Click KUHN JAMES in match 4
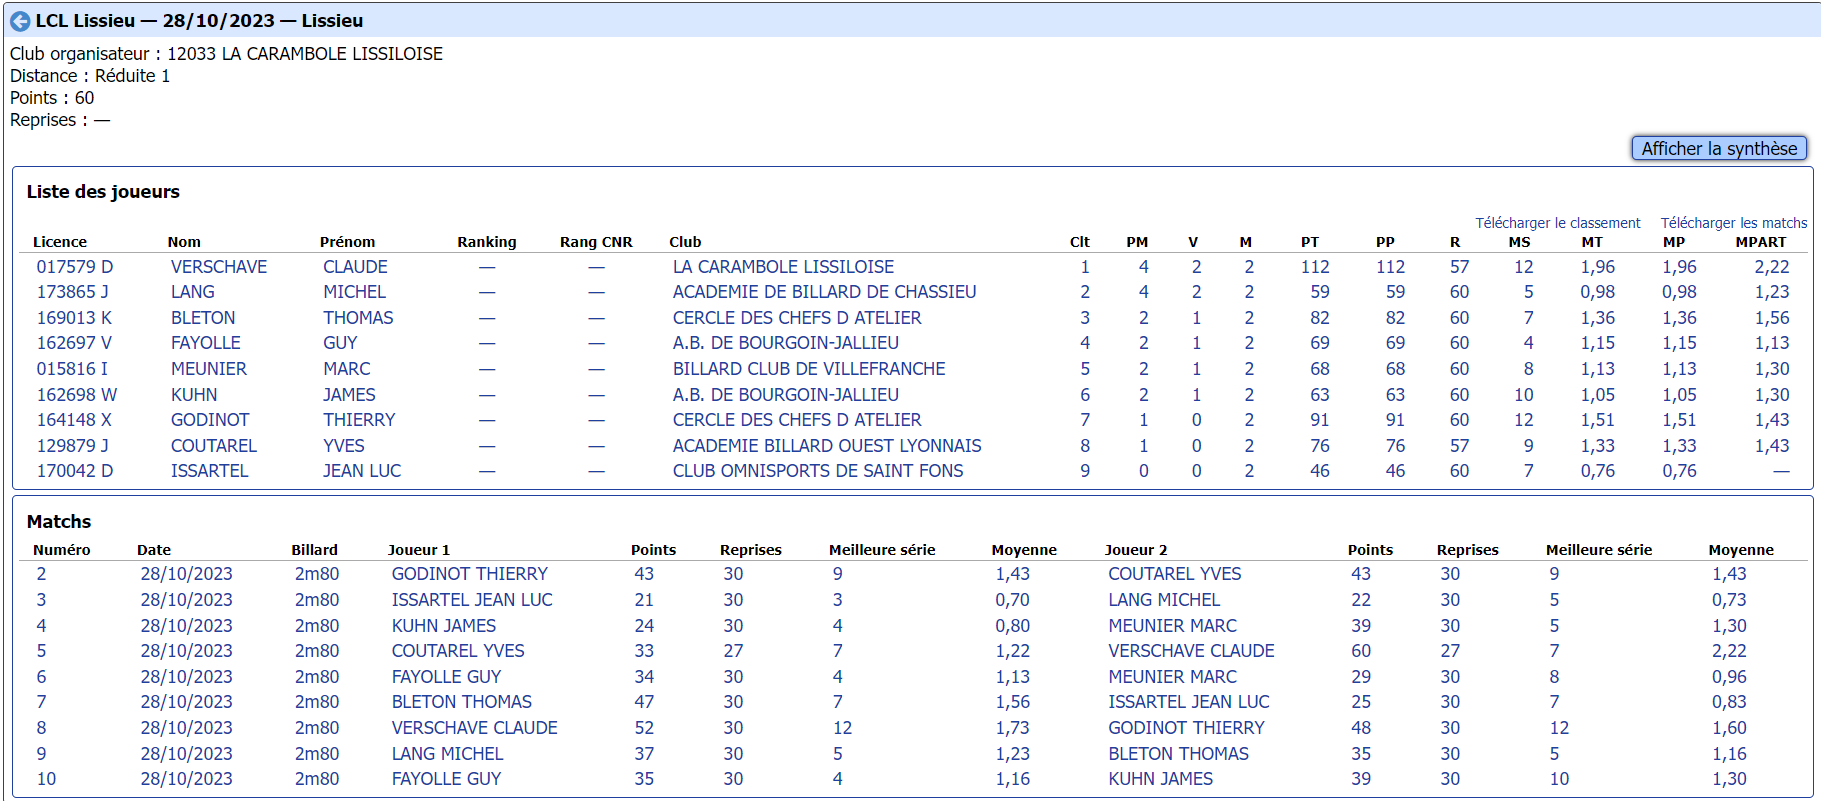 click(444, 626)
